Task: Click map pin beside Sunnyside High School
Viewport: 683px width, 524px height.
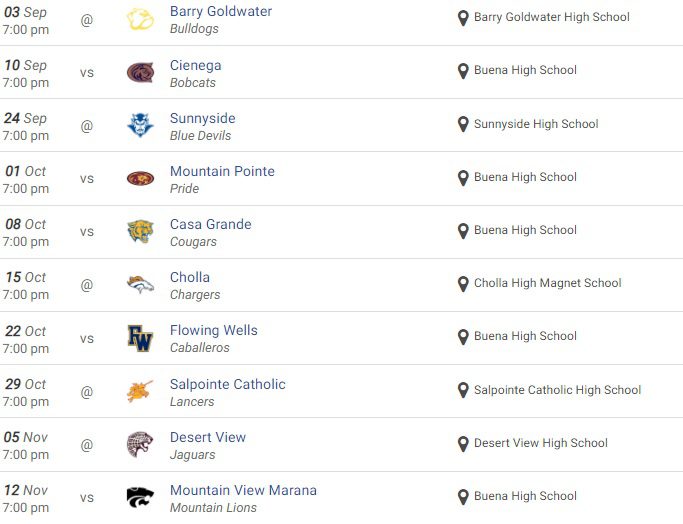Action: (x=463, y=125)
